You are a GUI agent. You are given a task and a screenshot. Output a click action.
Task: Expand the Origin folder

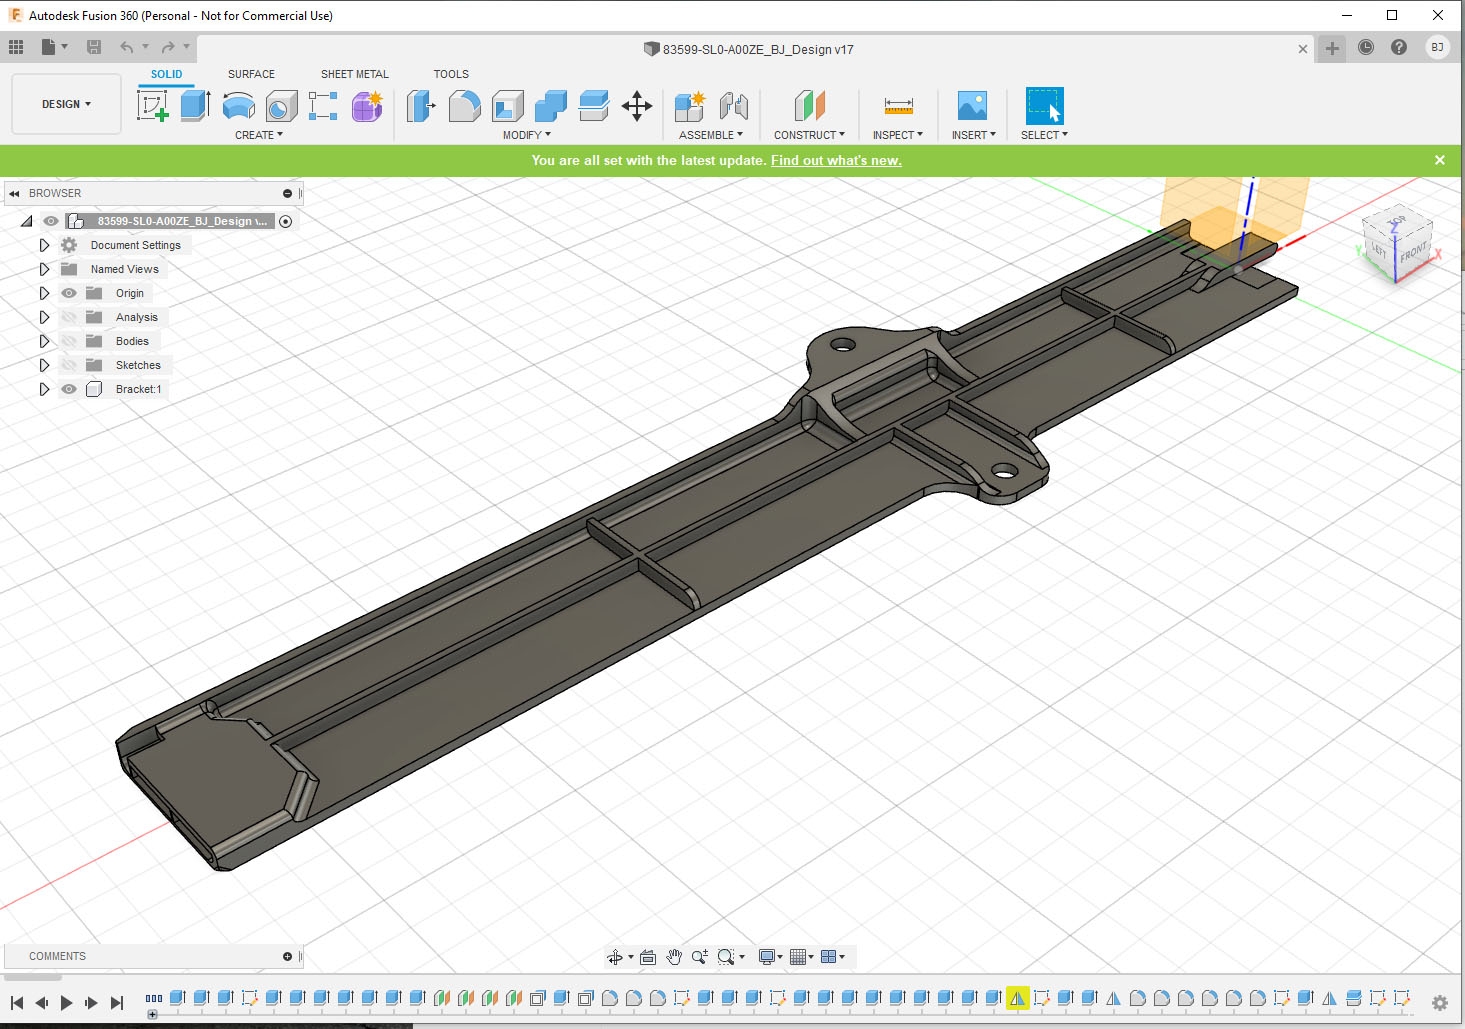click(44, 293)
